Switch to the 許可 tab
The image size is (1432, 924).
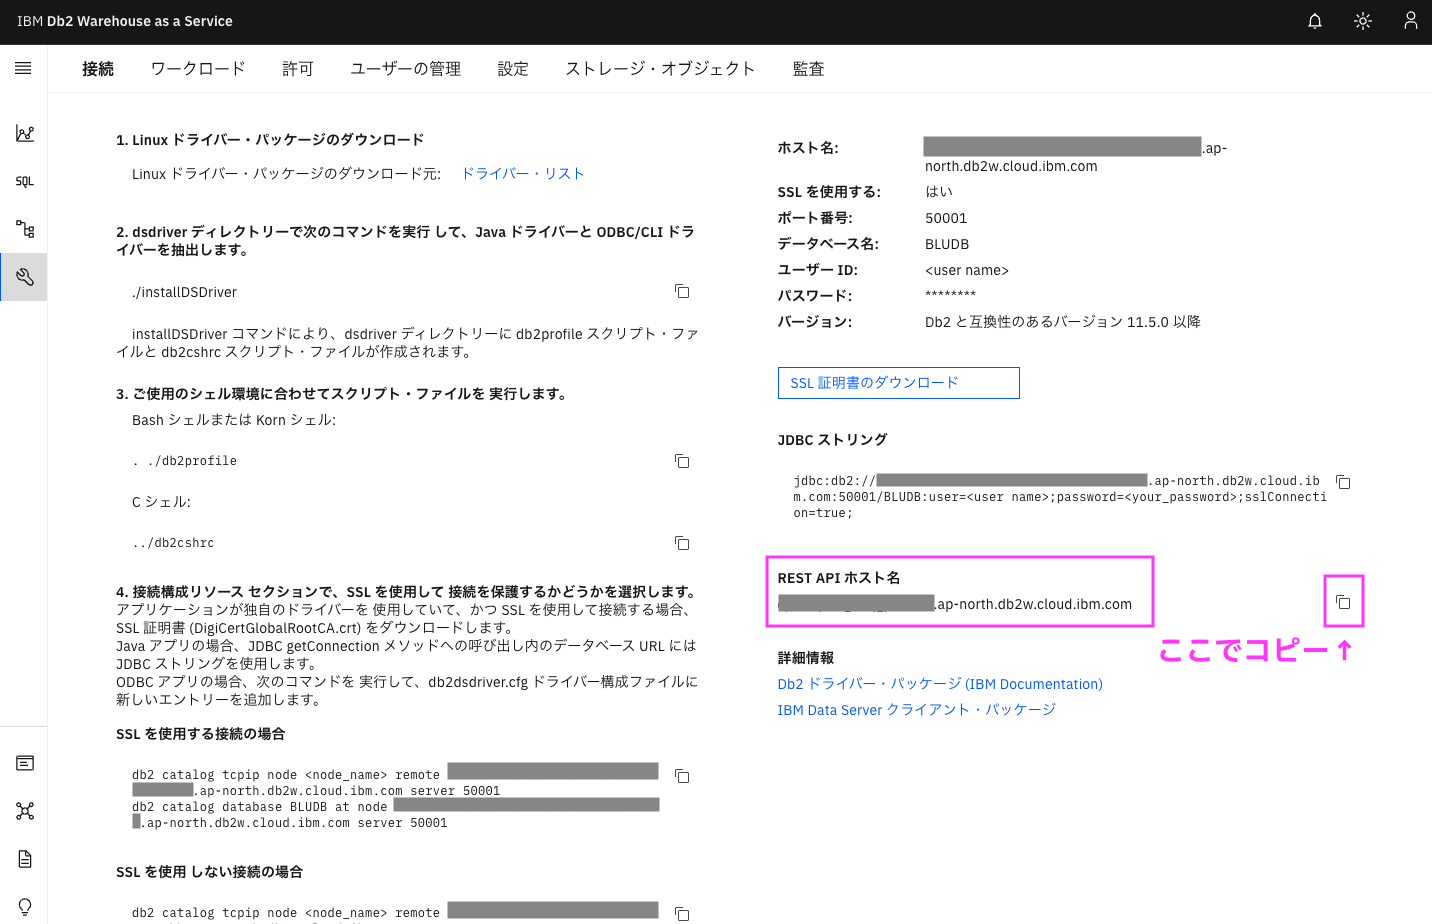click(298, 69)
